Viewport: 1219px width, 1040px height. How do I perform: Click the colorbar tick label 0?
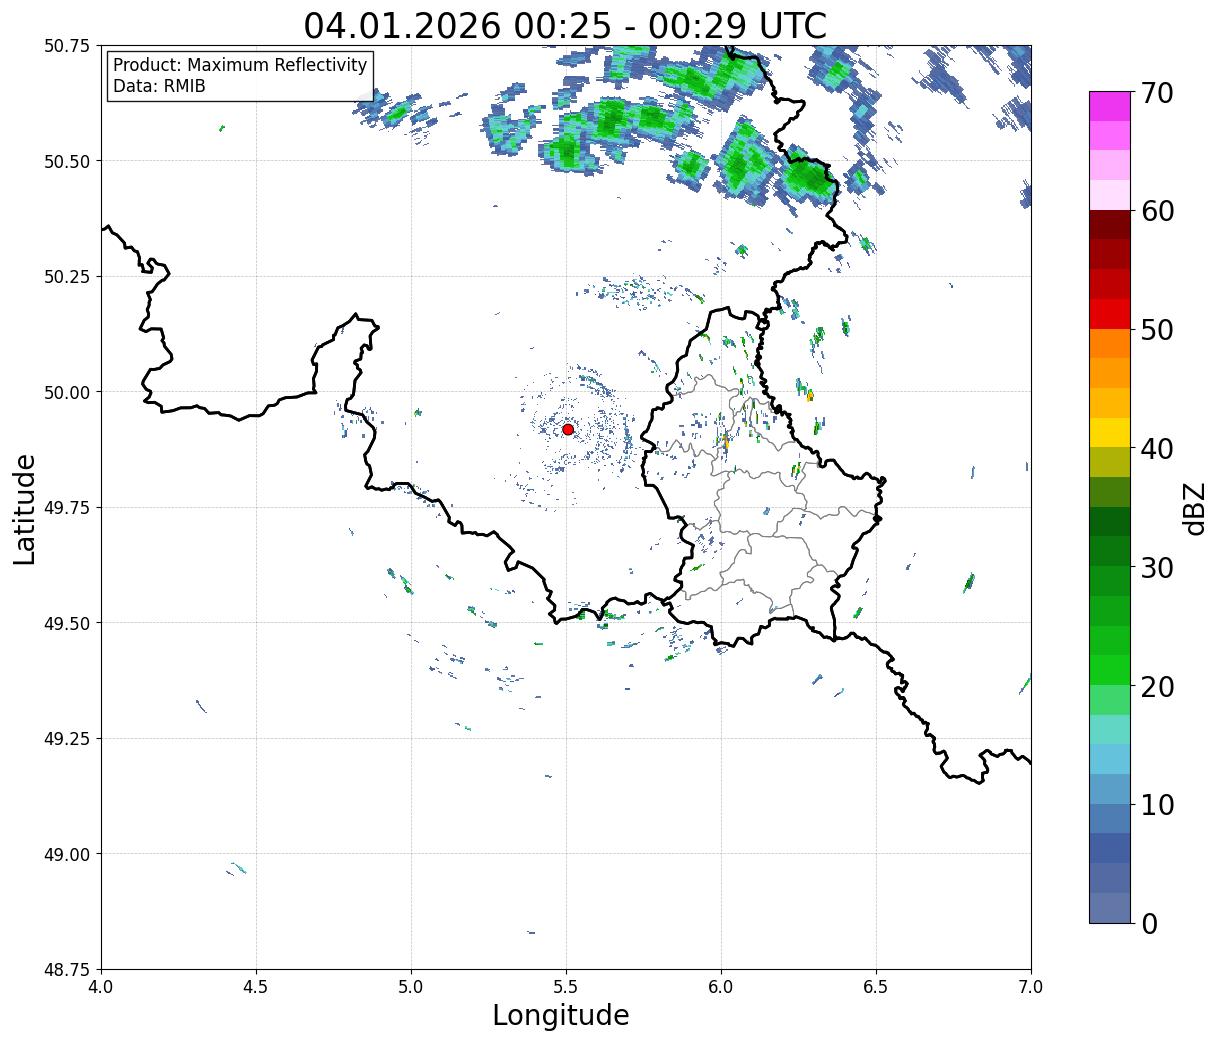1149,923
